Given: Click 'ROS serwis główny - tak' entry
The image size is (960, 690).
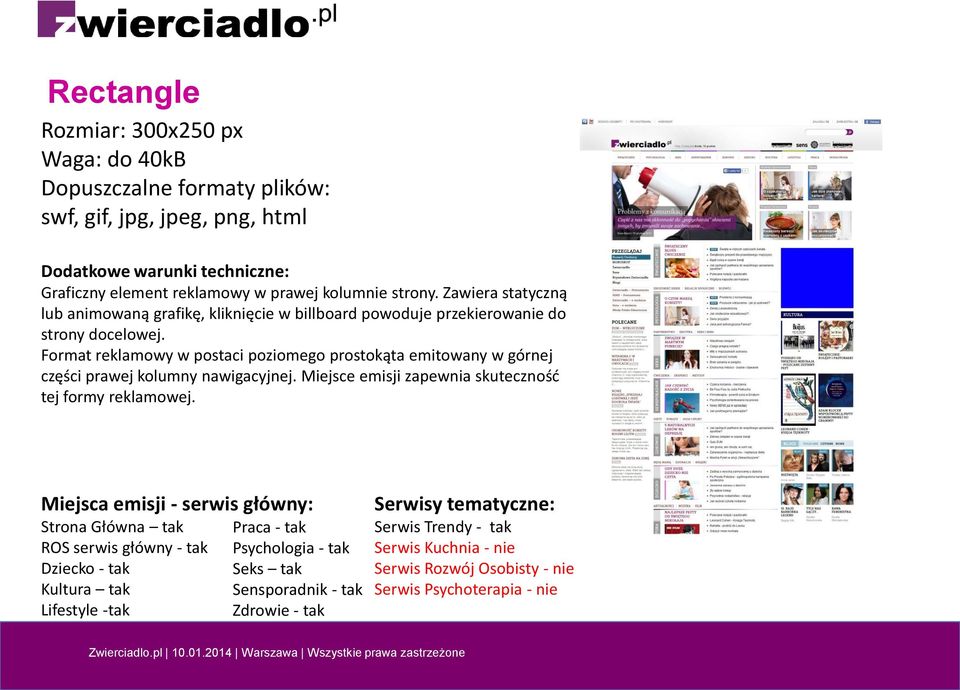Looking at the screenshot, I should [x=124, y=548].
